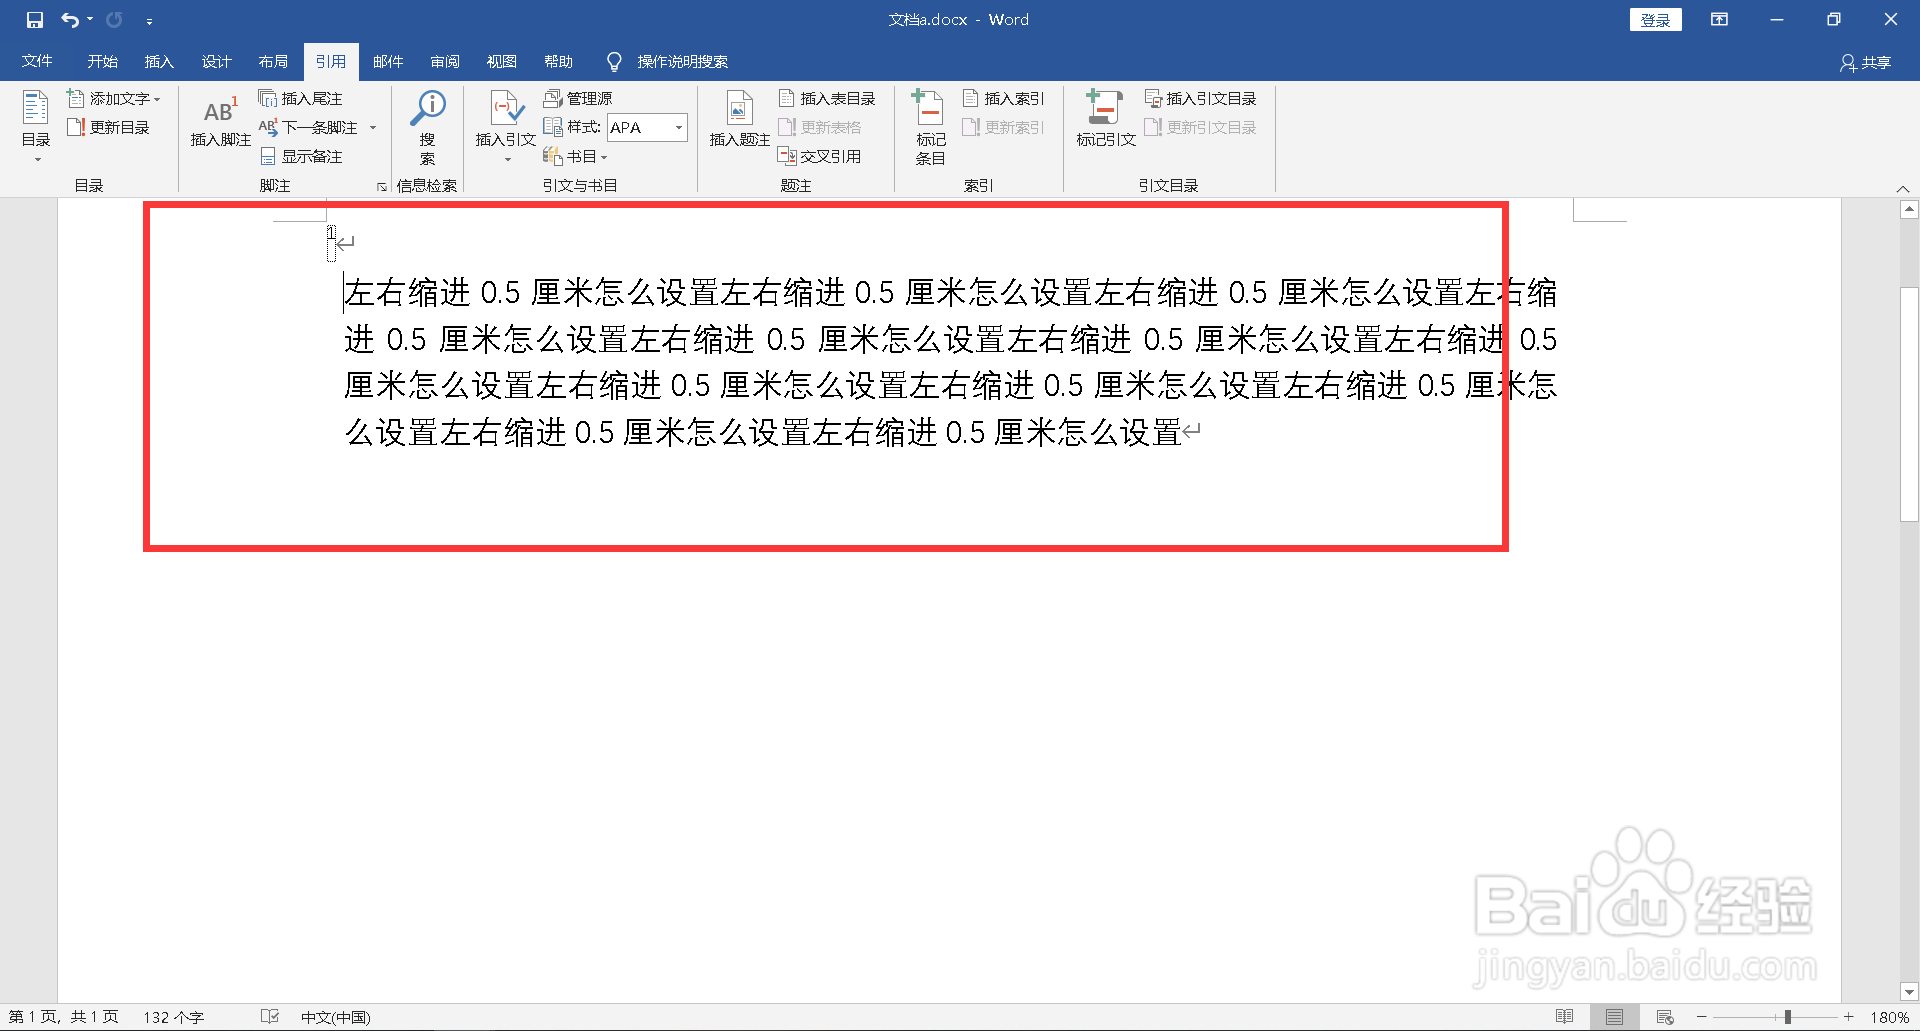Click 插入题注 to add caption
The image size is (1920, 1031).
[x=739, y=120]
